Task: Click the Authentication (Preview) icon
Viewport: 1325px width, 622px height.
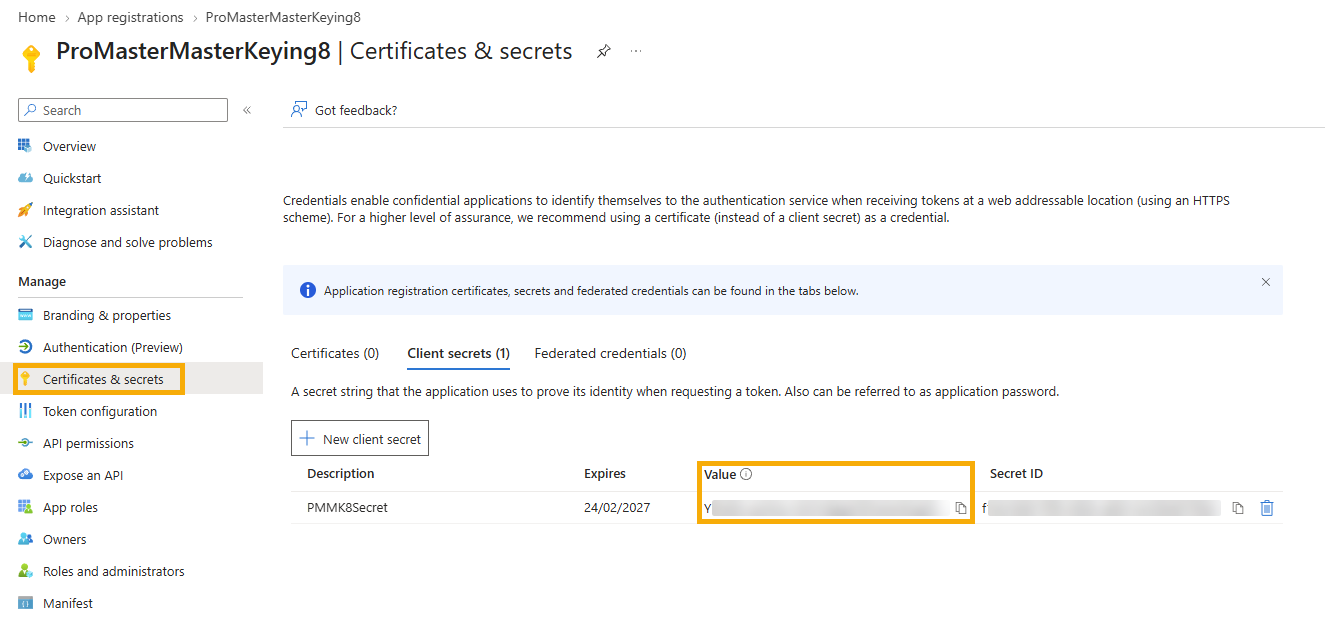Action: coord(25,347)
